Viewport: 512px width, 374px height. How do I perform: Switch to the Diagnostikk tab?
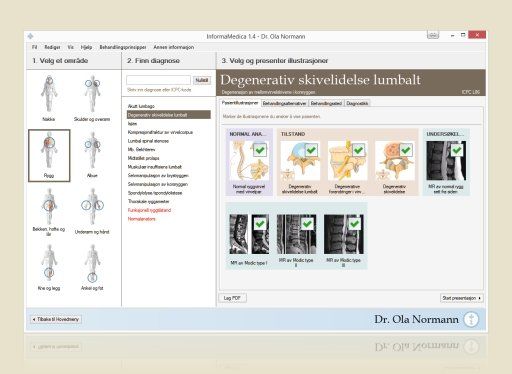tap(357, 103)
